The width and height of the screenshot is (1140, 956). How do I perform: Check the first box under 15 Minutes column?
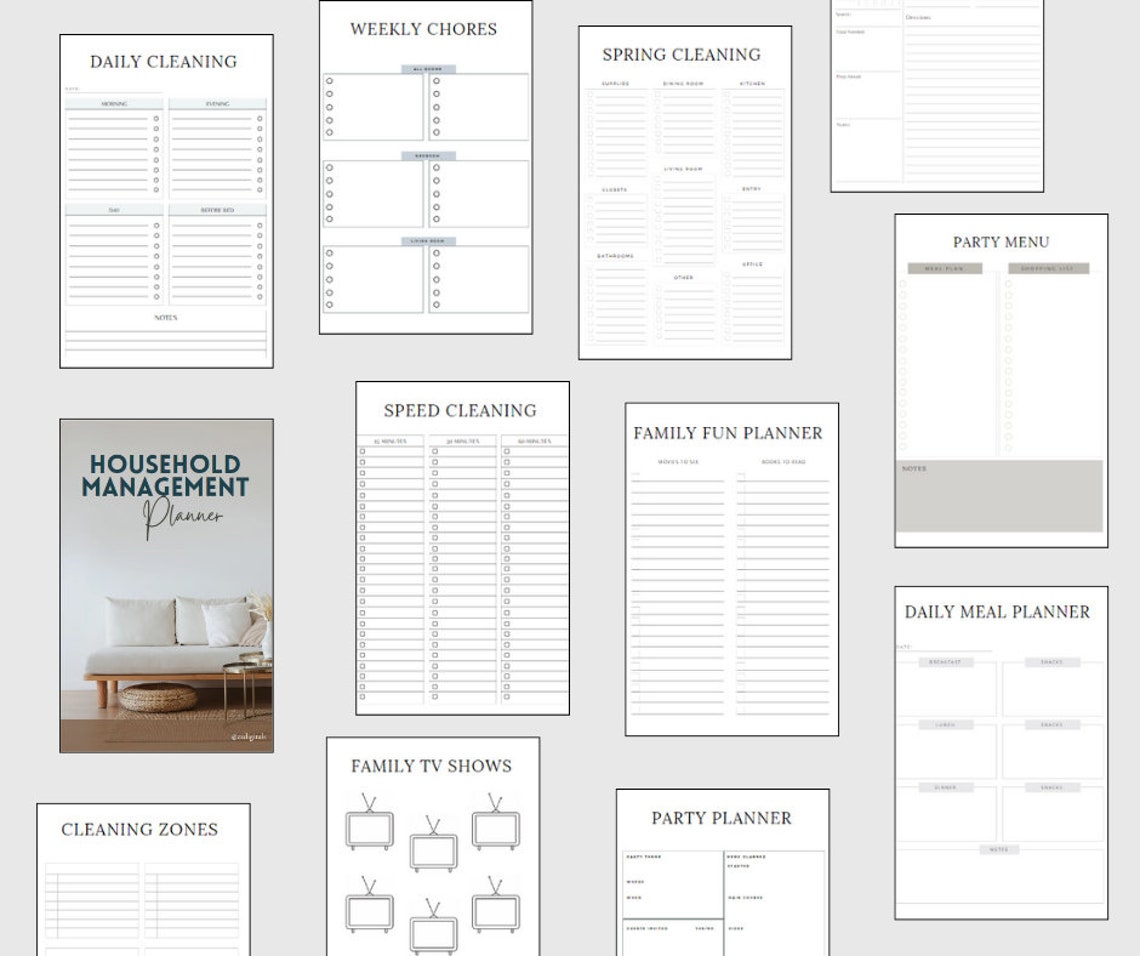[362, 450]
